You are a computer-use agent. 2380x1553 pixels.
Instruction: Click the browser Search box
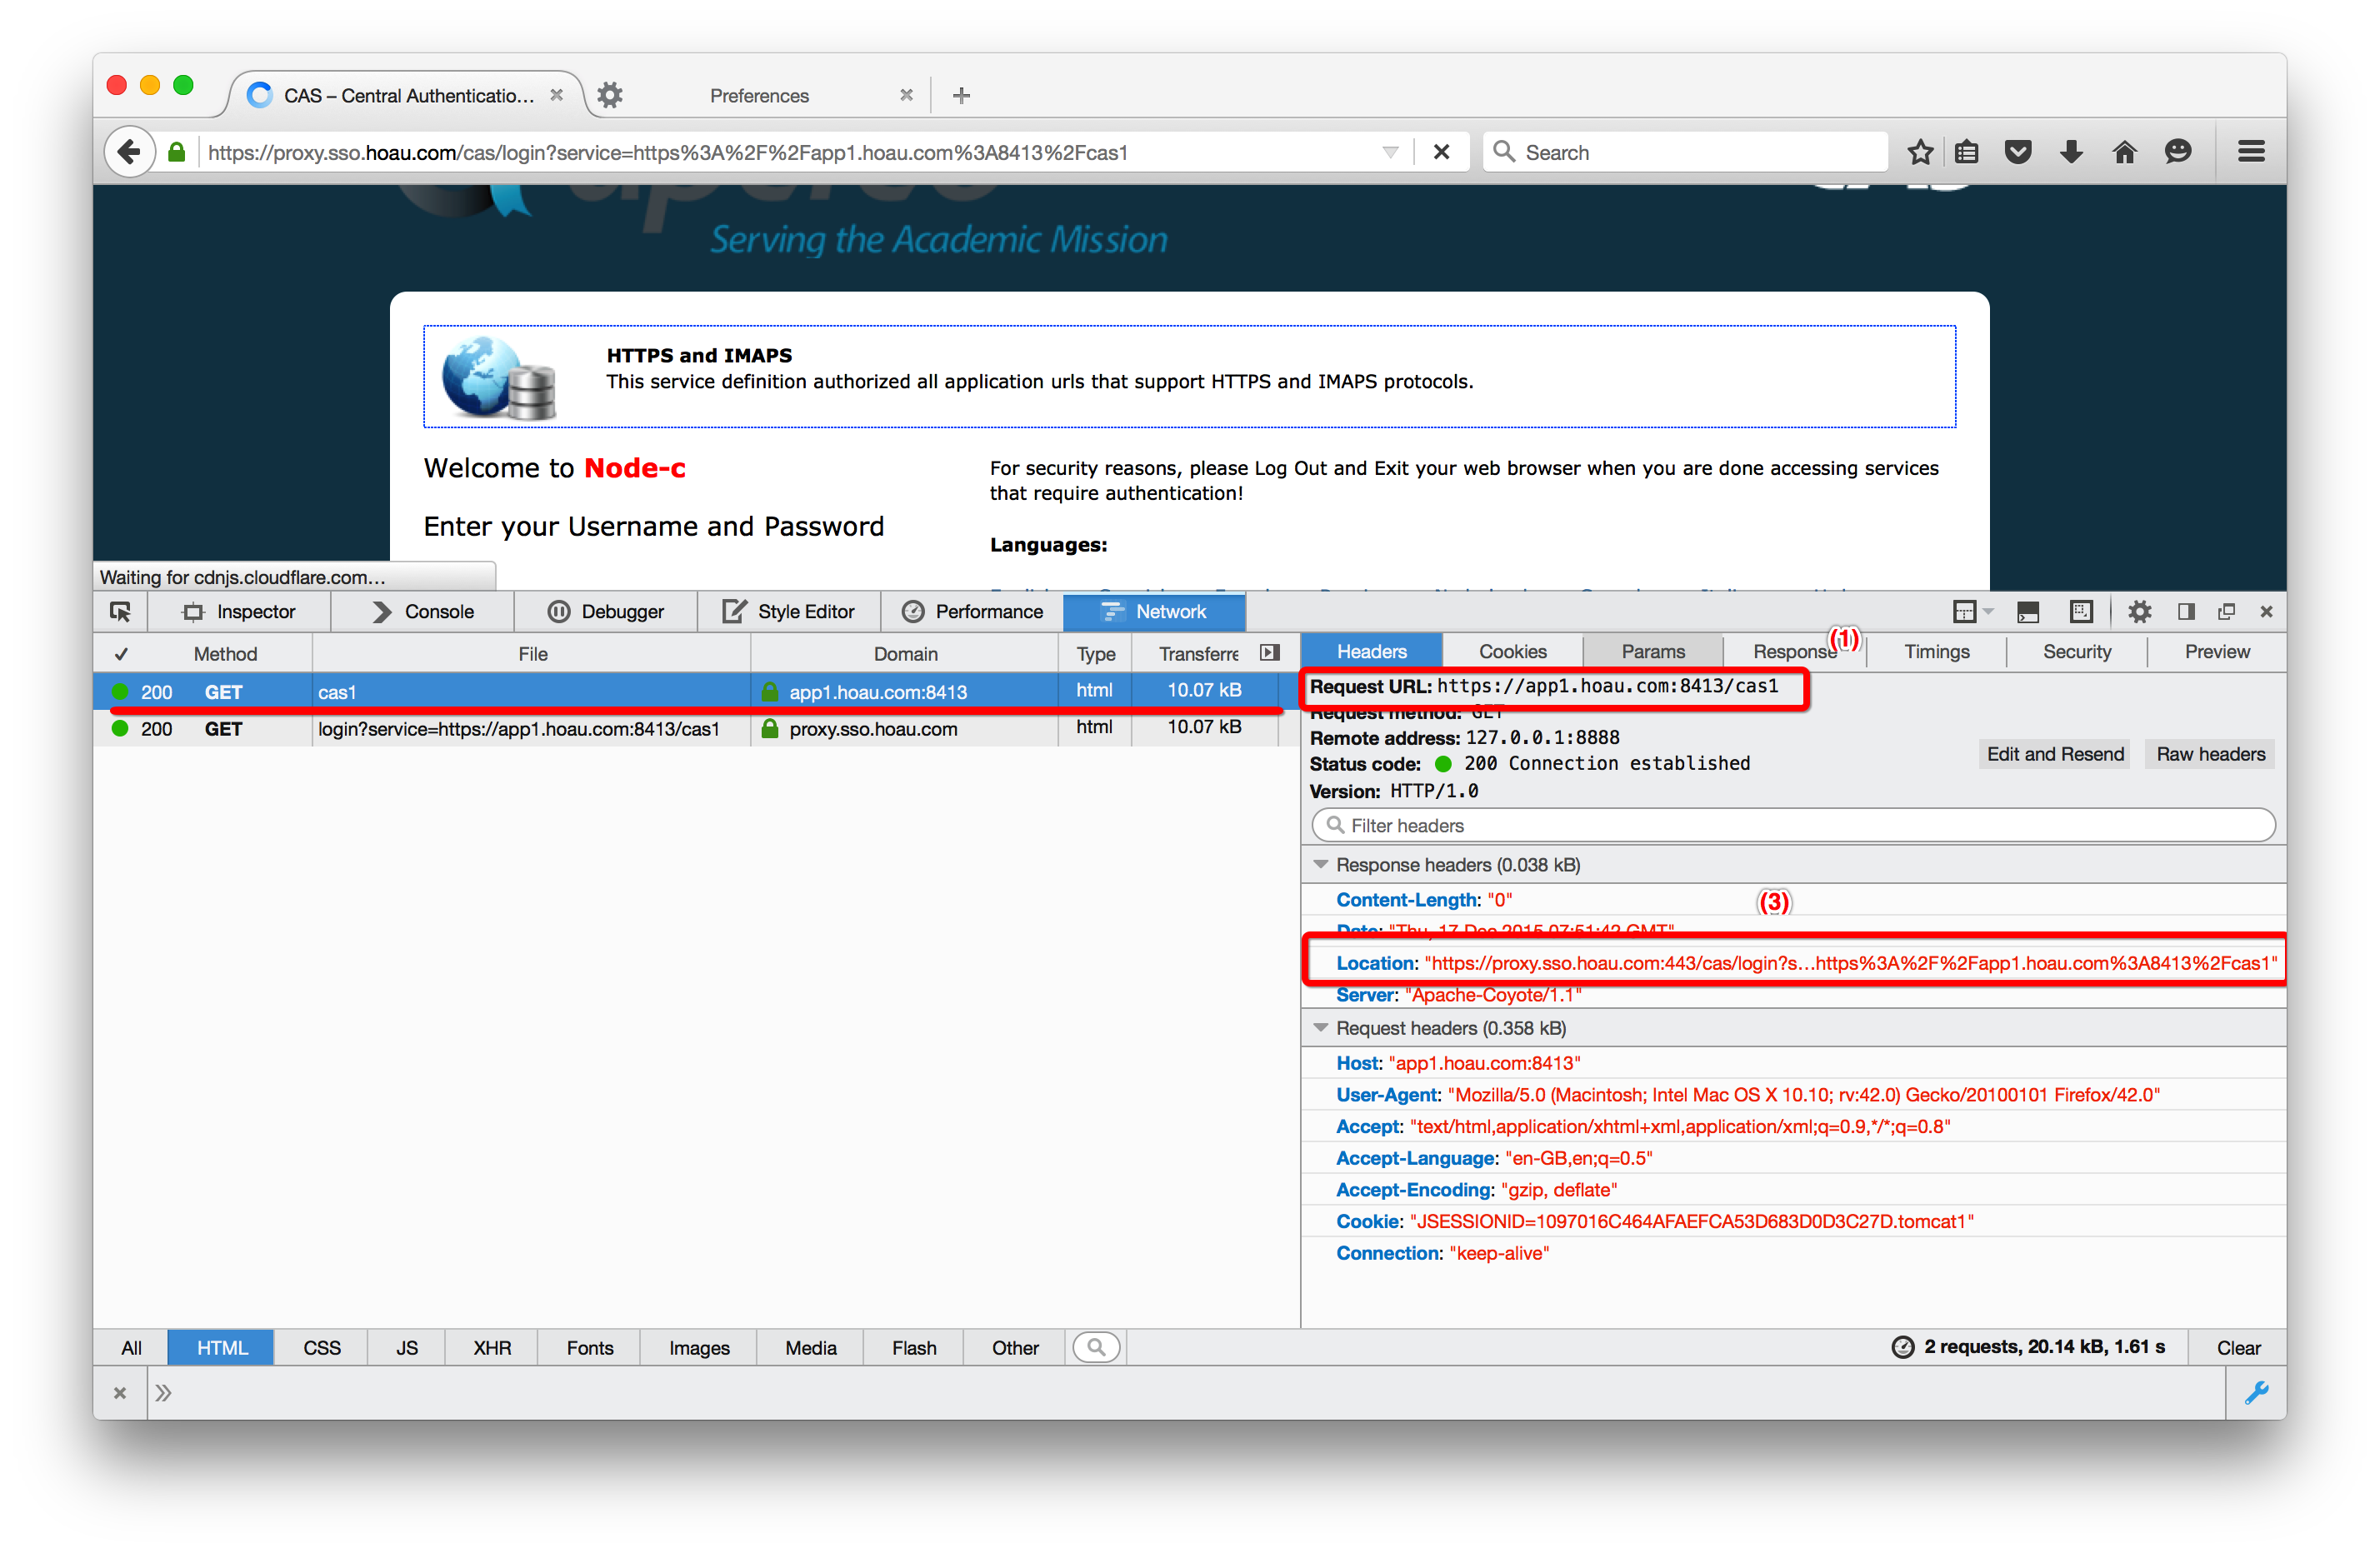coord(1685,152)
